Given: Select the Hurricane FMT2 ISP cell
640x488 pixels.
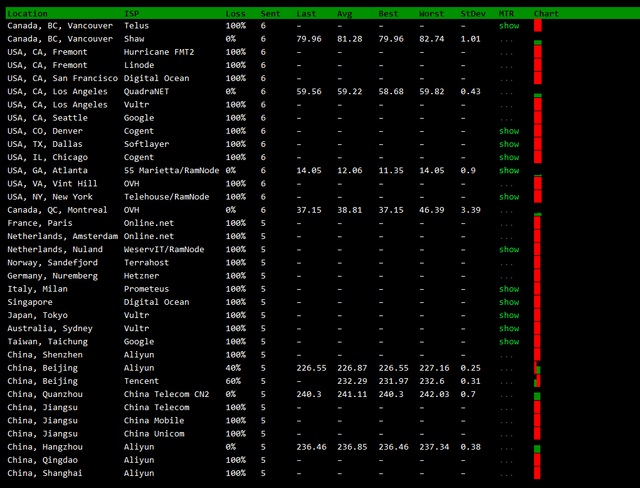Looking at the screenshot, I should pos(159,52).
